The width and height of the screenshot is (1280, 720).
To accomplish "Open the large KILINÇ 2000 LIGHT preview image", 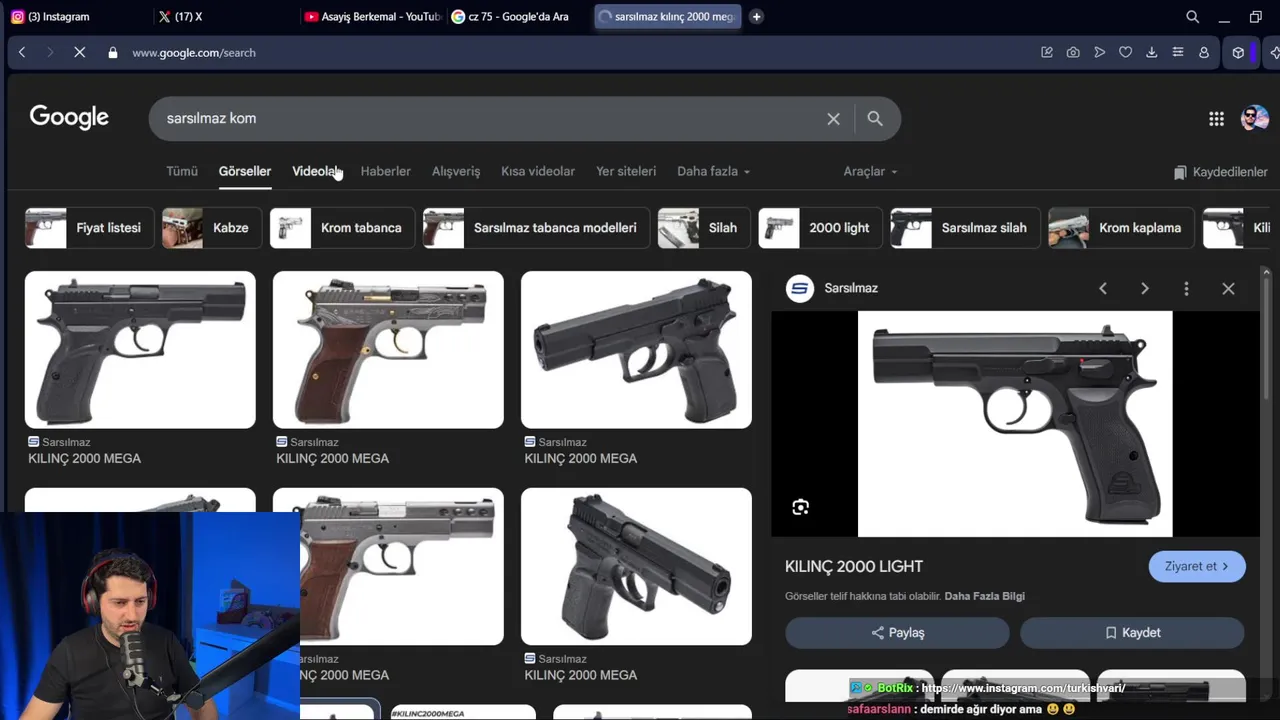I will pyautogui.click(x=1015, y=424).
